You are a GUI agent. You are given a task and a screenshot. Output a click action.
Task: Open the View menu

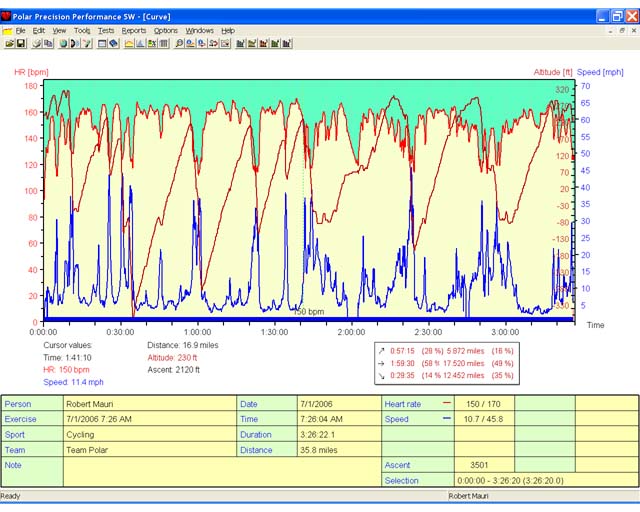pos(59,31)
